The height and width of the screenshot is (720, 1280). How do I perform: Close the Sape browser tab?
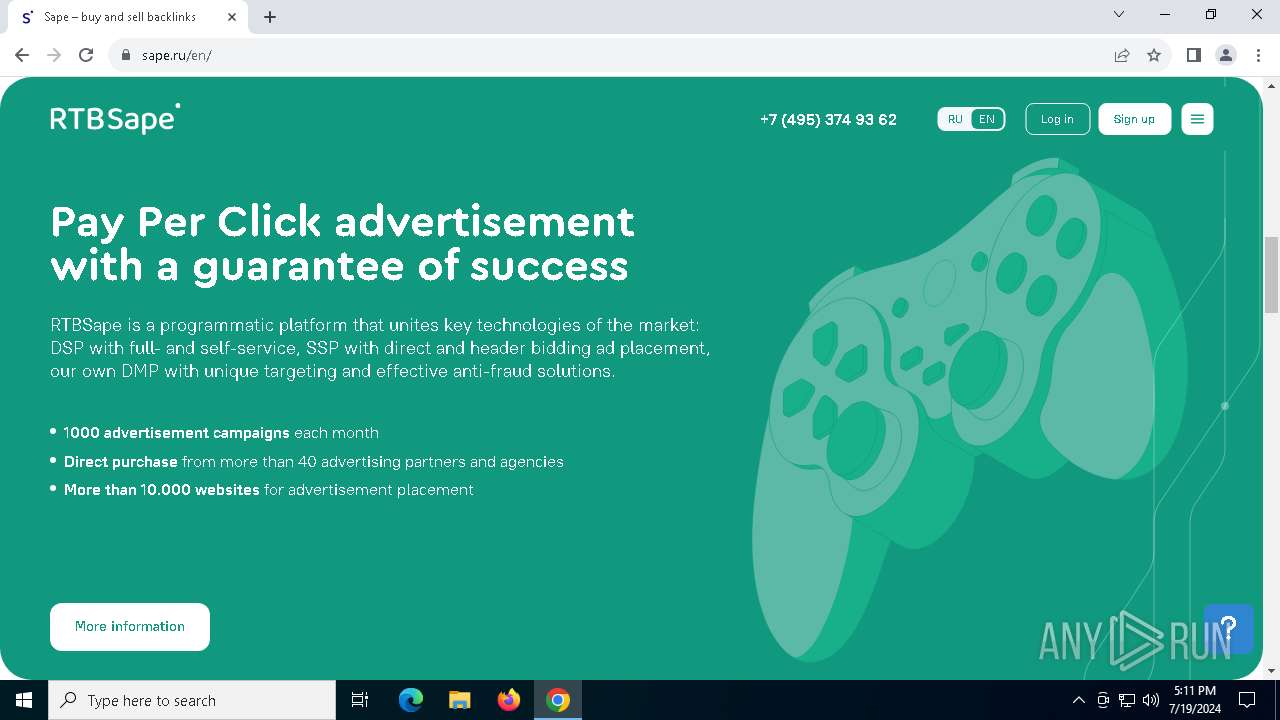[232, 17]
